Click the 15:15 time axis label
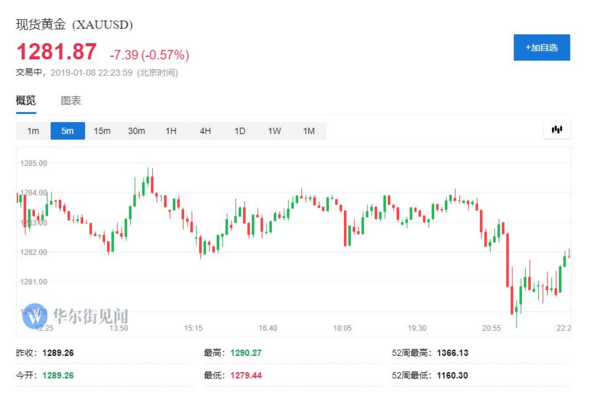Image resolution: width=606 pixels, height=412 pixels. tap(193, 328)
